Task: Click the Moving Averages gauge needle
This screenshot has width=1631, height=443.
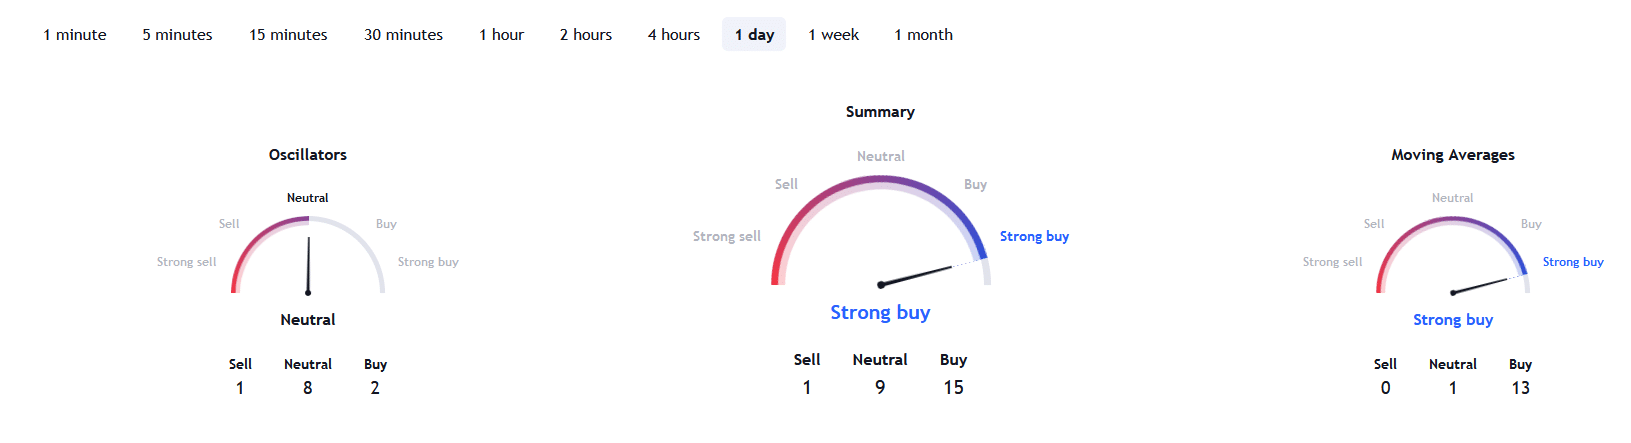Action: tap(1480, 285)
